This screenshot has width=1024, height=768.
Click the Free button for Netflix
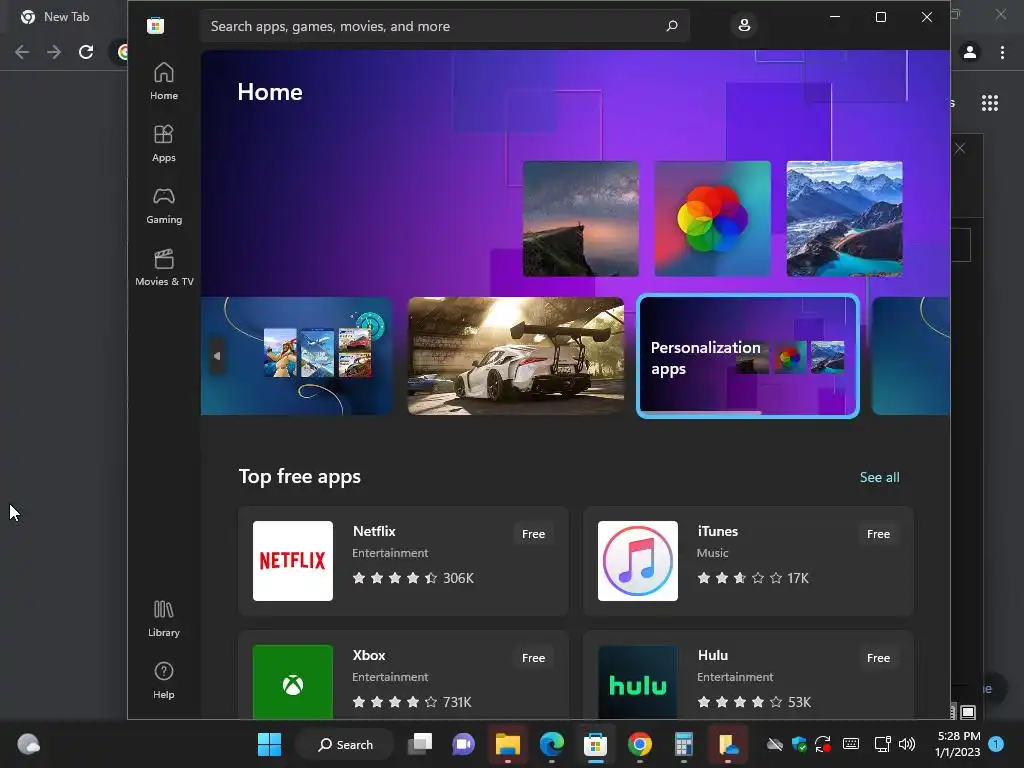pyautogui.click(x=533, y=534)
